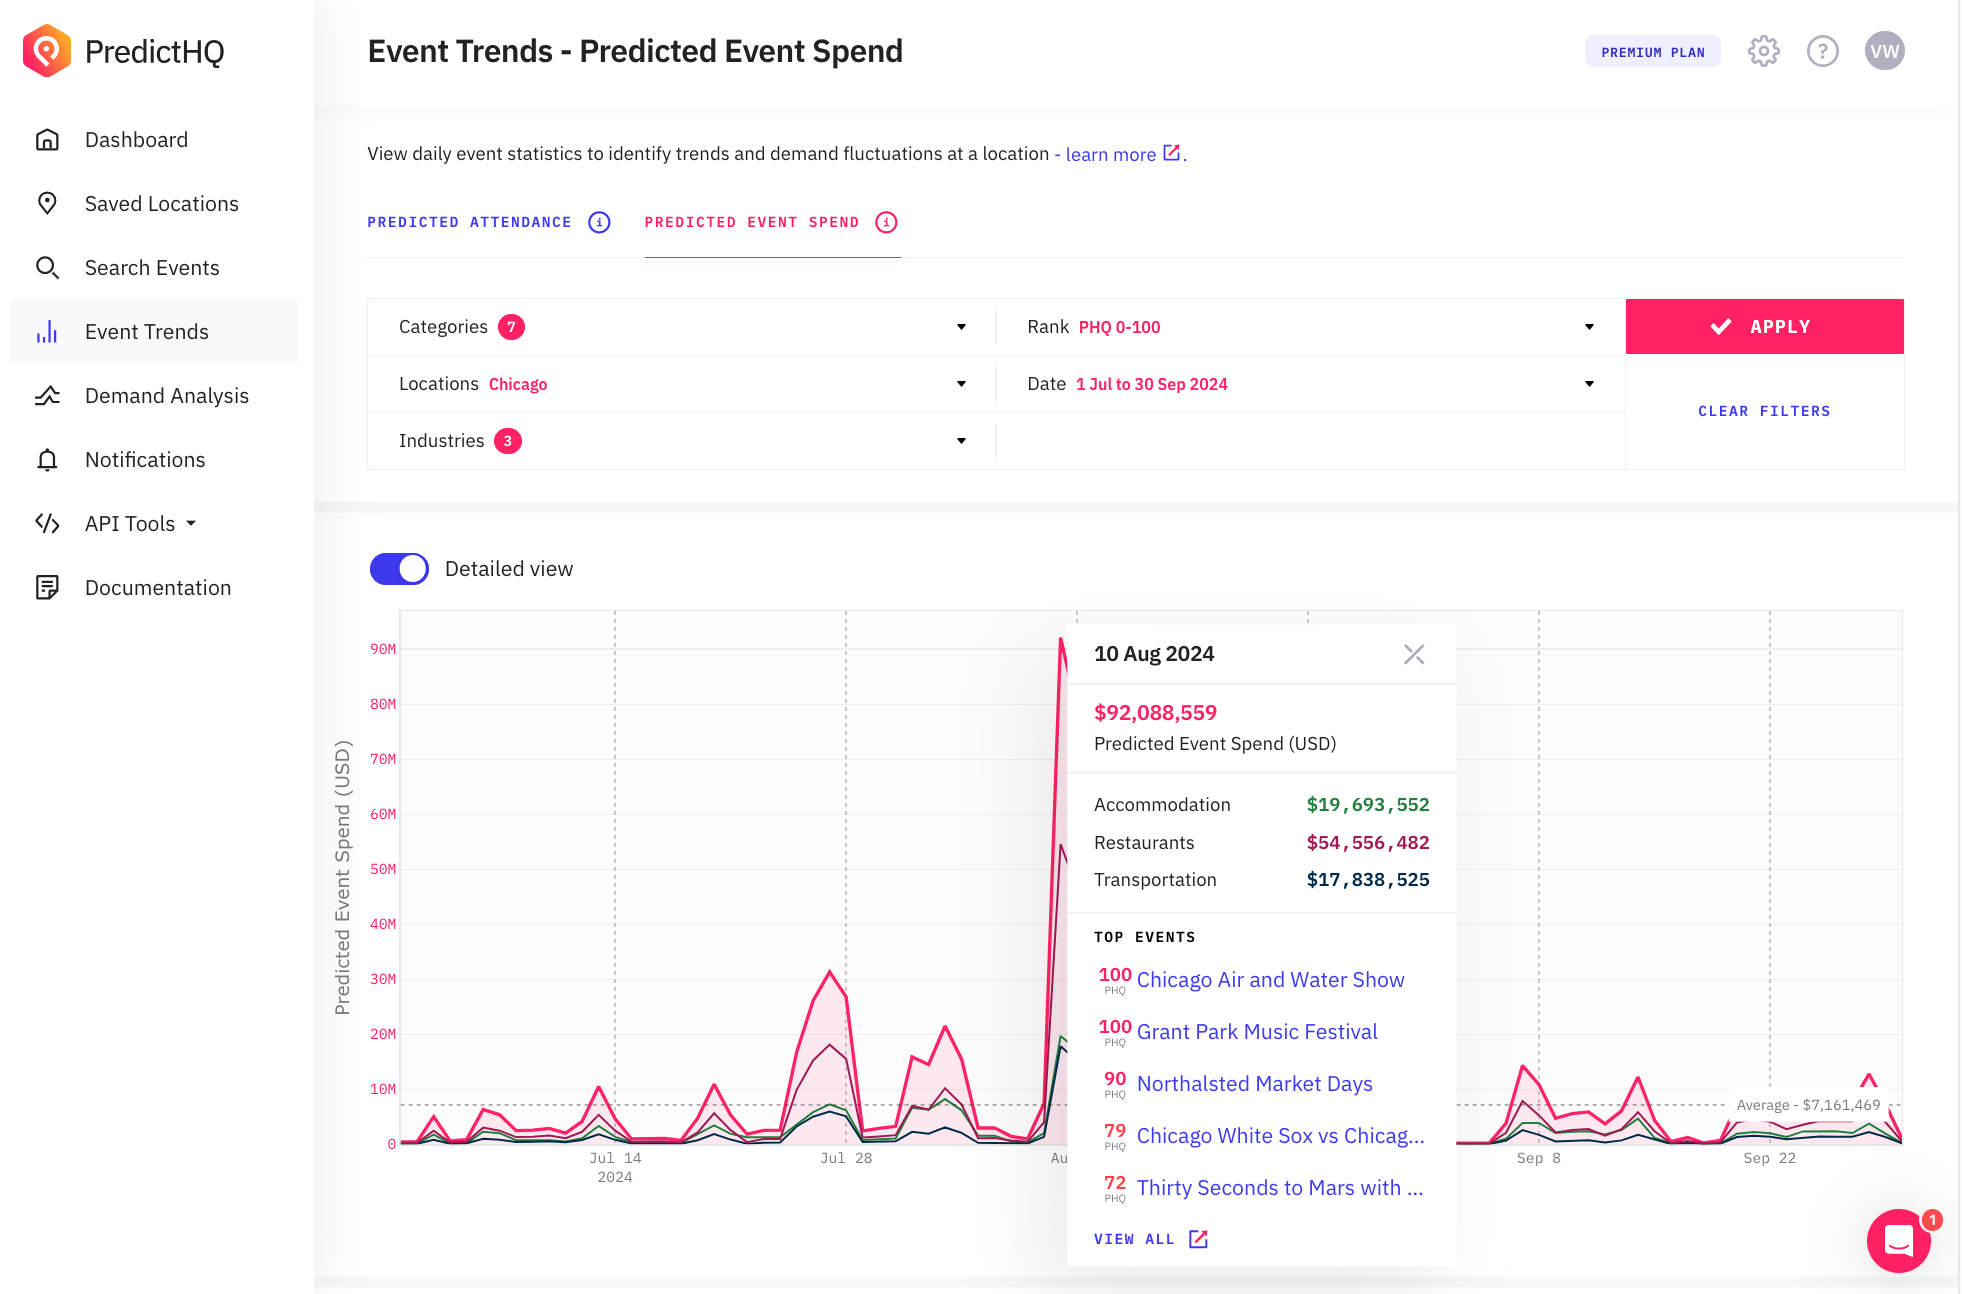1962x1294 pixels.
Task: Click the Sep 8 axis label
Action: pyautogui.click(x=1538, y=1158)
